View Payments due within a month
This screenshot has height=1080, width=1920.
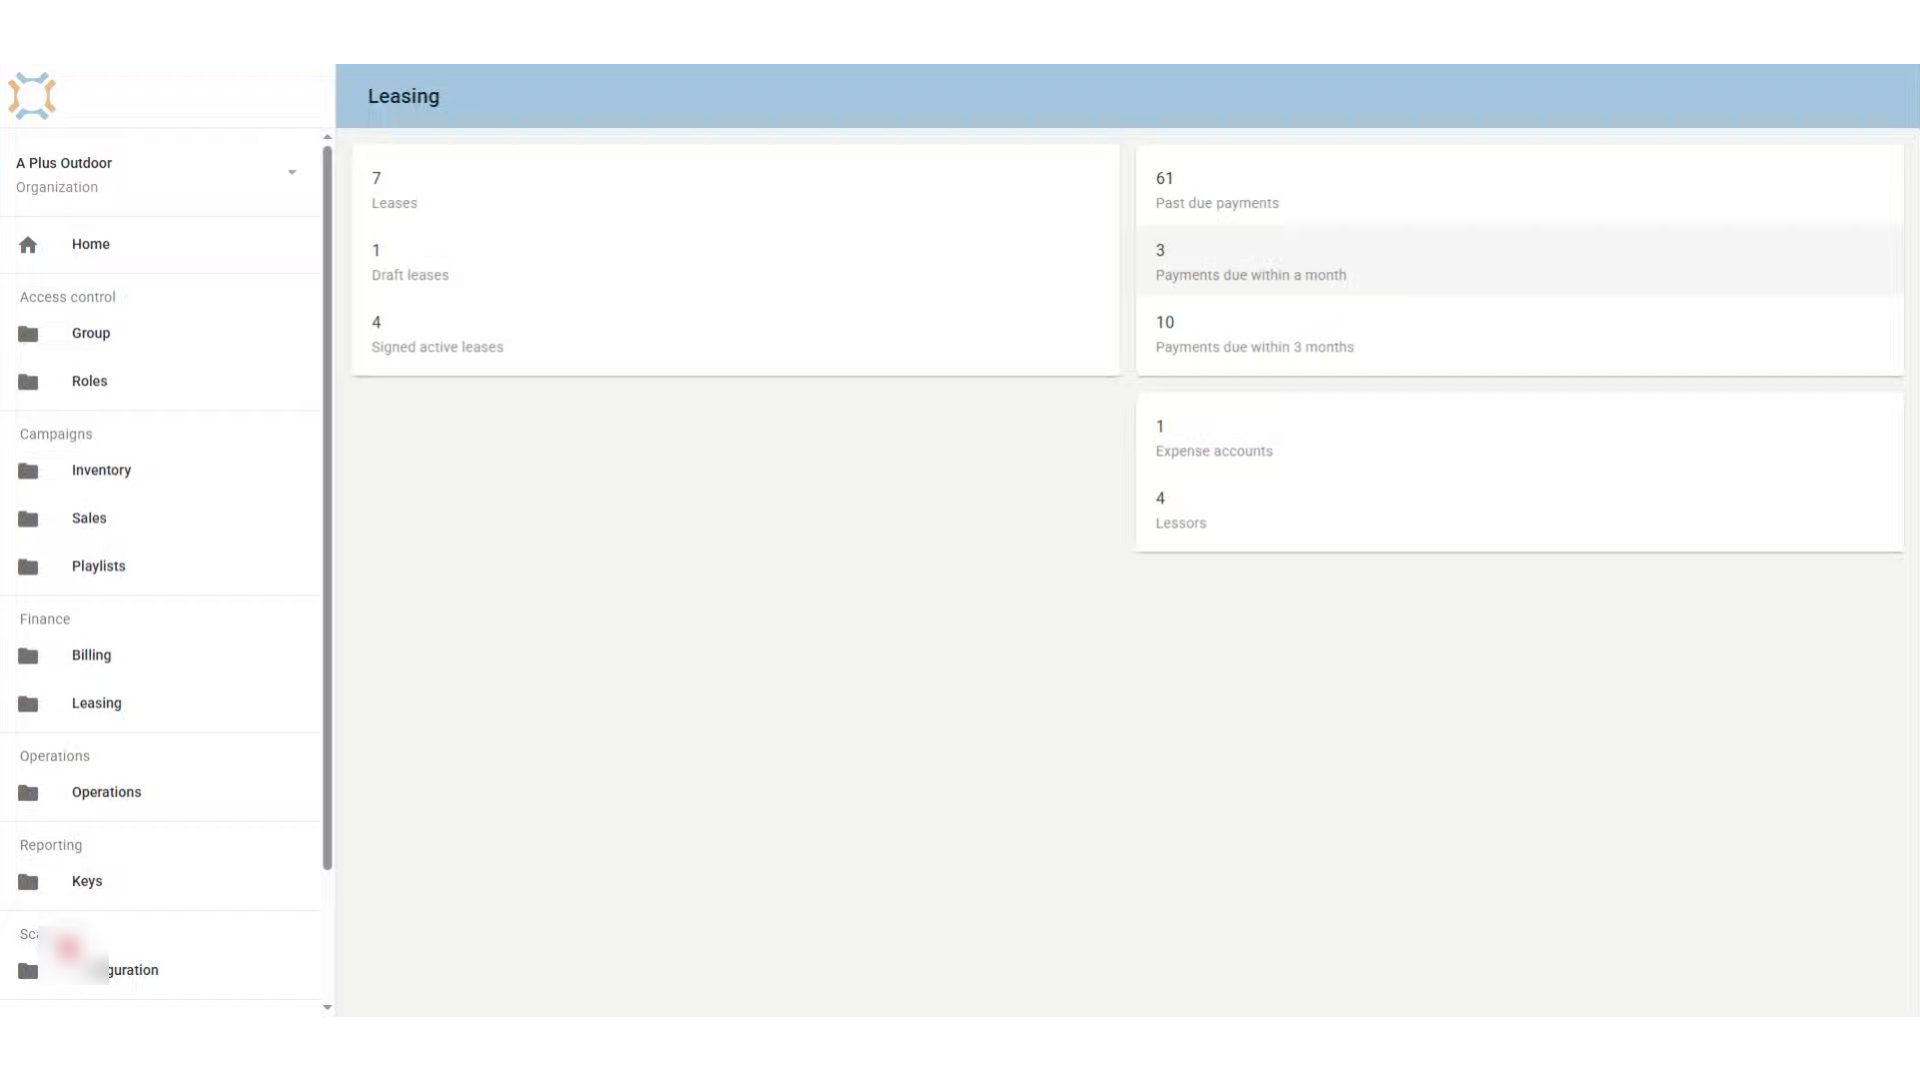(1520, 262)
